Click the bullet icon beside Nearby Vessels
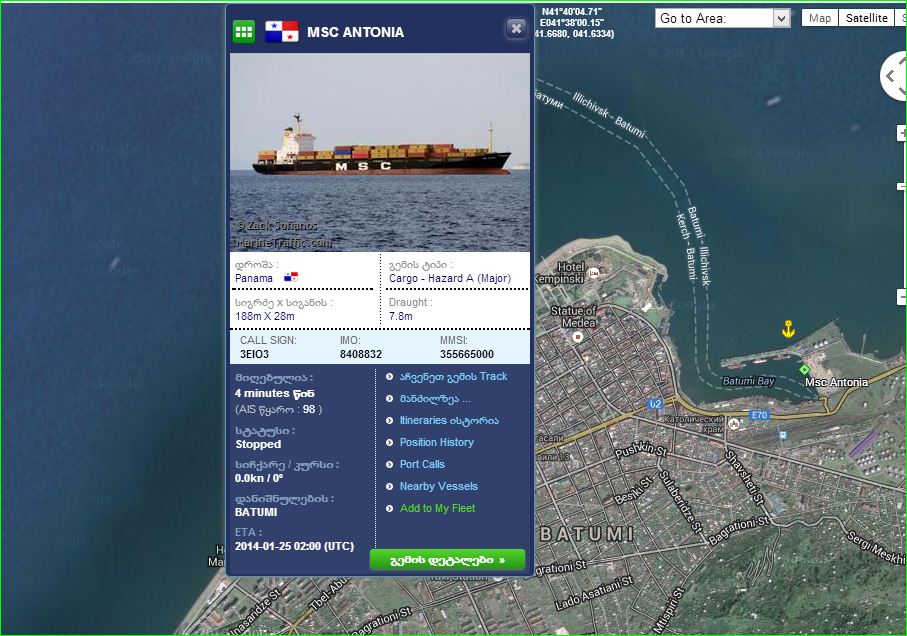The image size is (907, 636). tap(389, 487)
